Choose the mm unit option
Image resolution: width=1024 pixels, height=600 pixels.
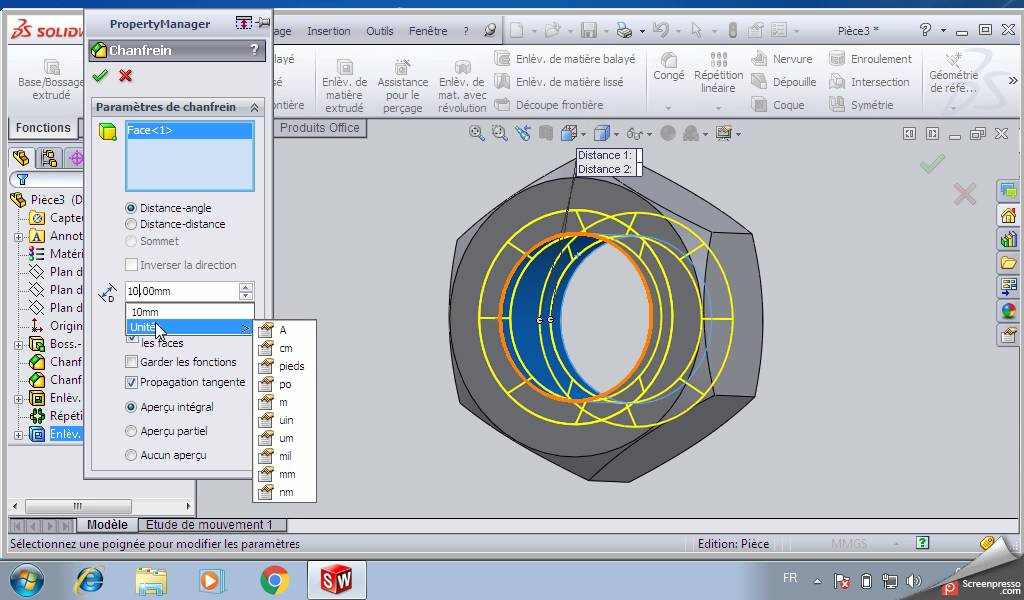point(284,474)
